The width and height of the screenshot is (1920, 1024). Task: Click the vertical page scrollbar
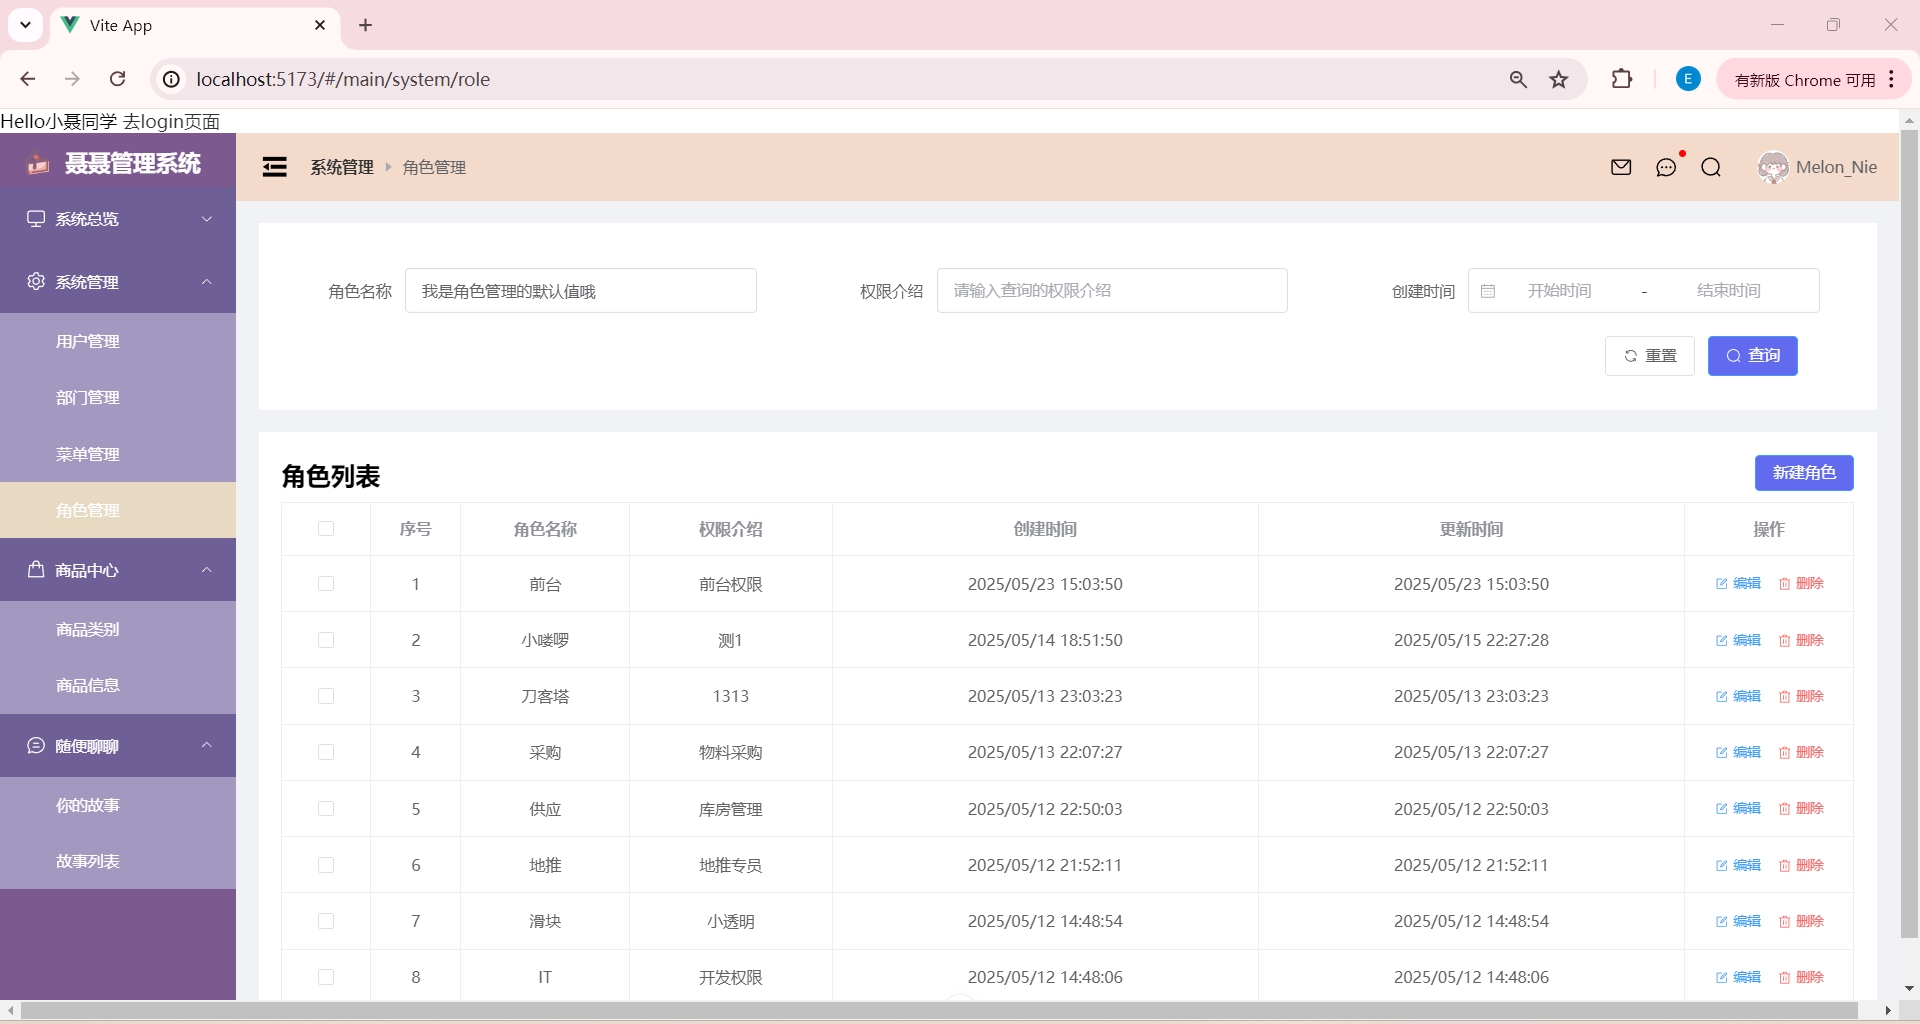1909,534
